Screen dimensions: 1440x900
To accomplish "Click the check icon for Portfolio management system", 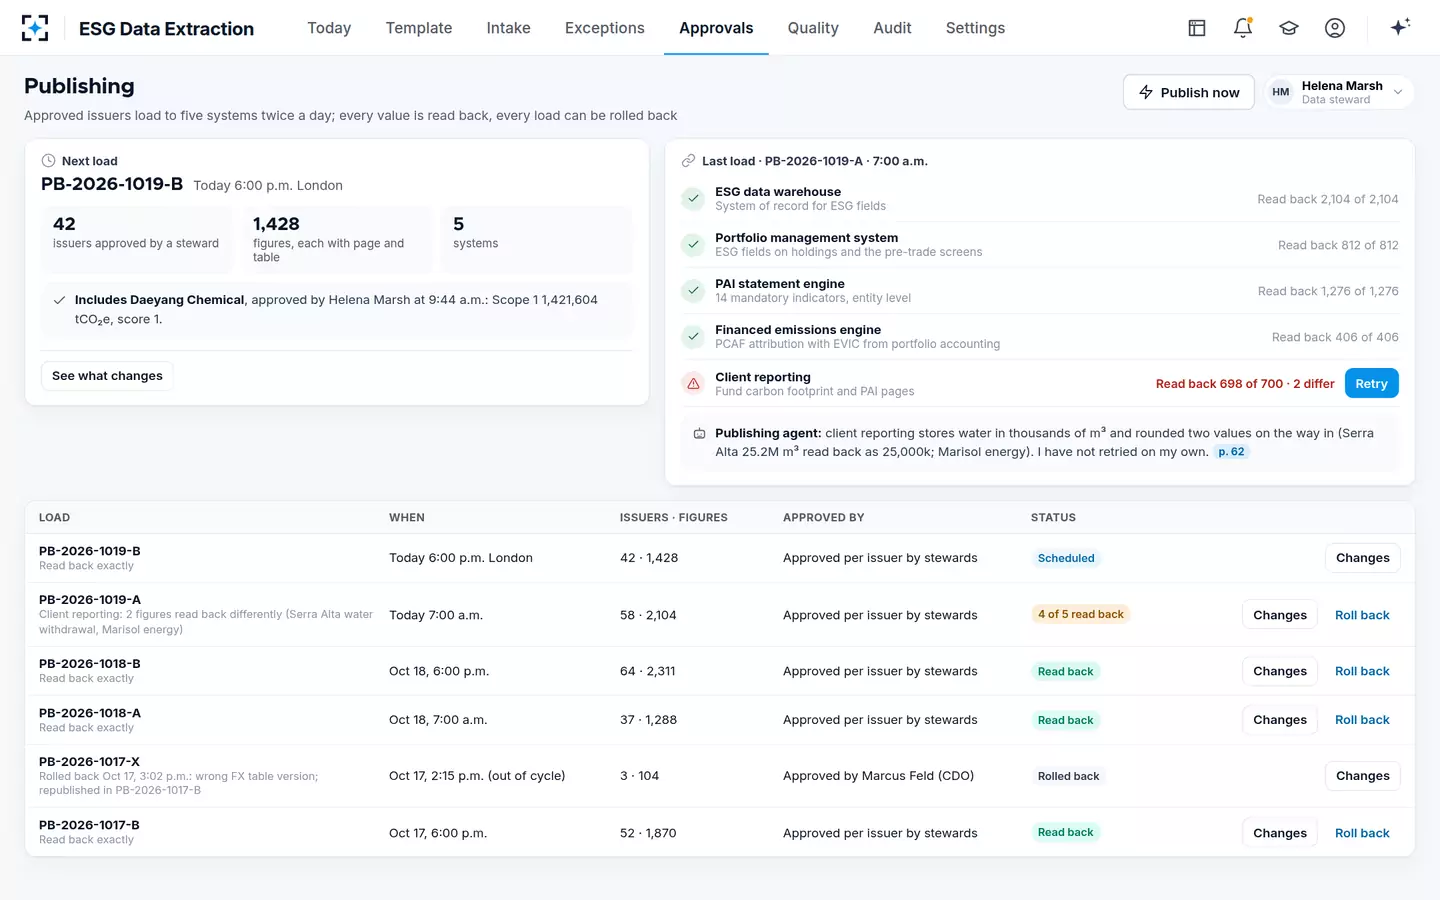I will (x=693, y=244).
